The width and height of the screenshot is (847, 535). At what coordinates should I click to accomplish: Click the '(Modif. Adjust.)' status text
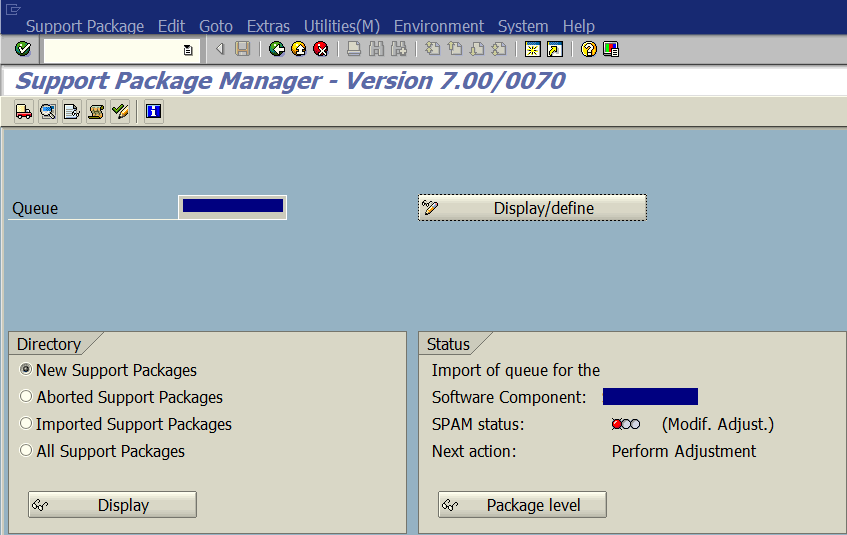pyautogui.click(x=718, y=424)
